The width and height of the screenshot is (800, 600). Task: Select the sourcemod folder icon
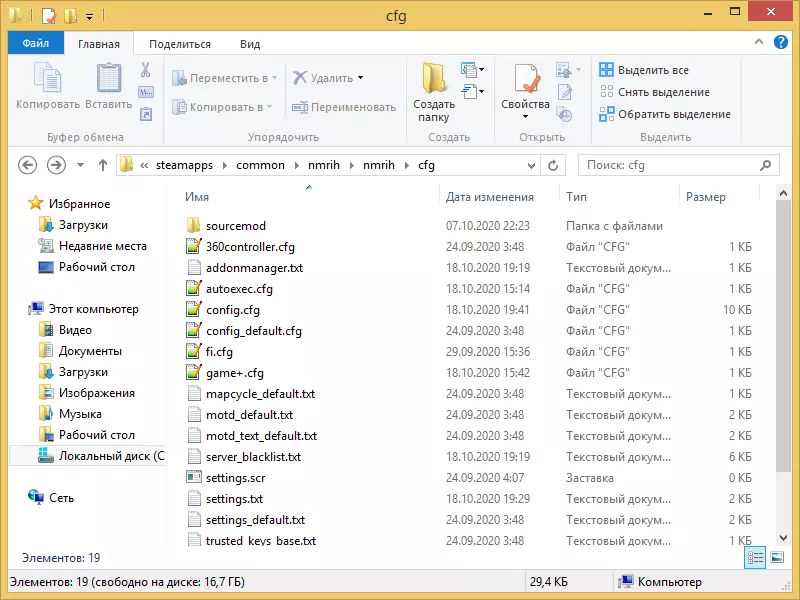(193, 226)
